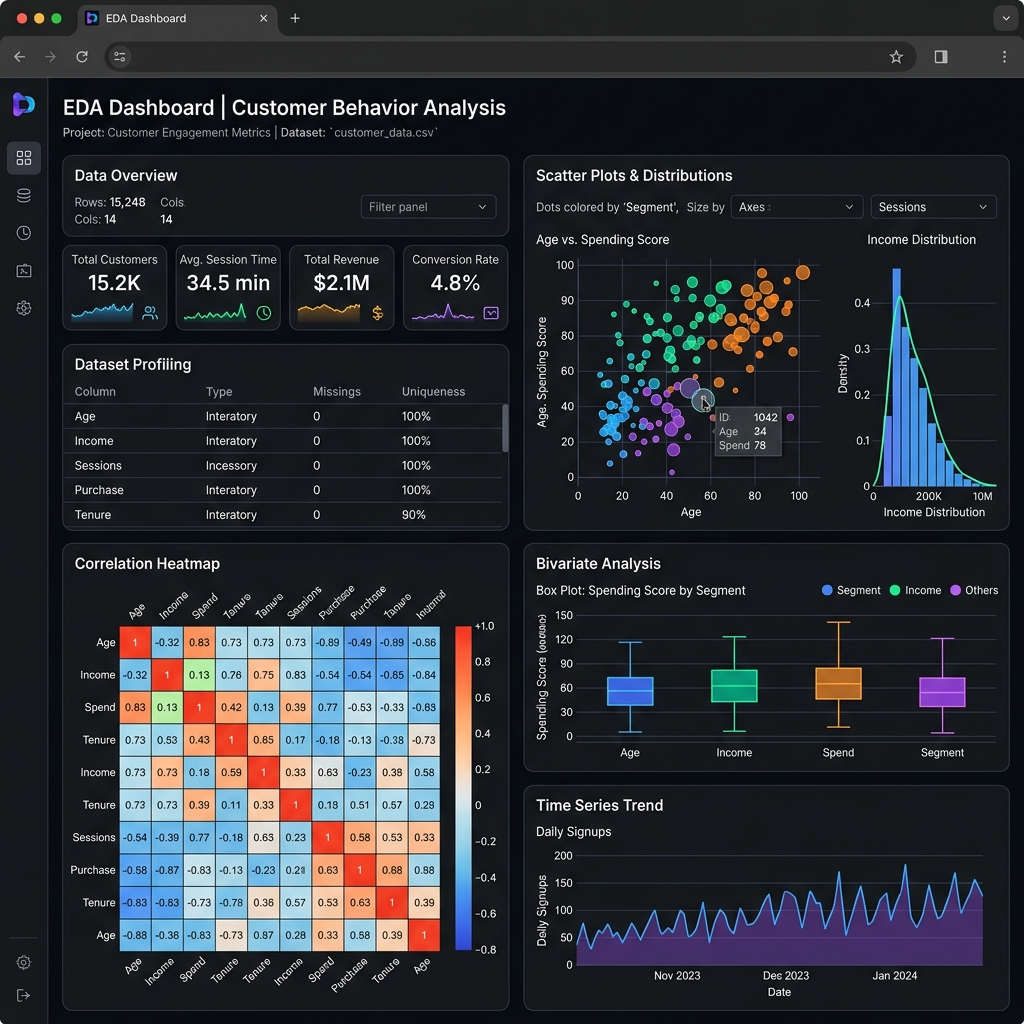The height and width of the screenshot is (1024, 1024).
Task: Click the Type column header
Action: 219,392
